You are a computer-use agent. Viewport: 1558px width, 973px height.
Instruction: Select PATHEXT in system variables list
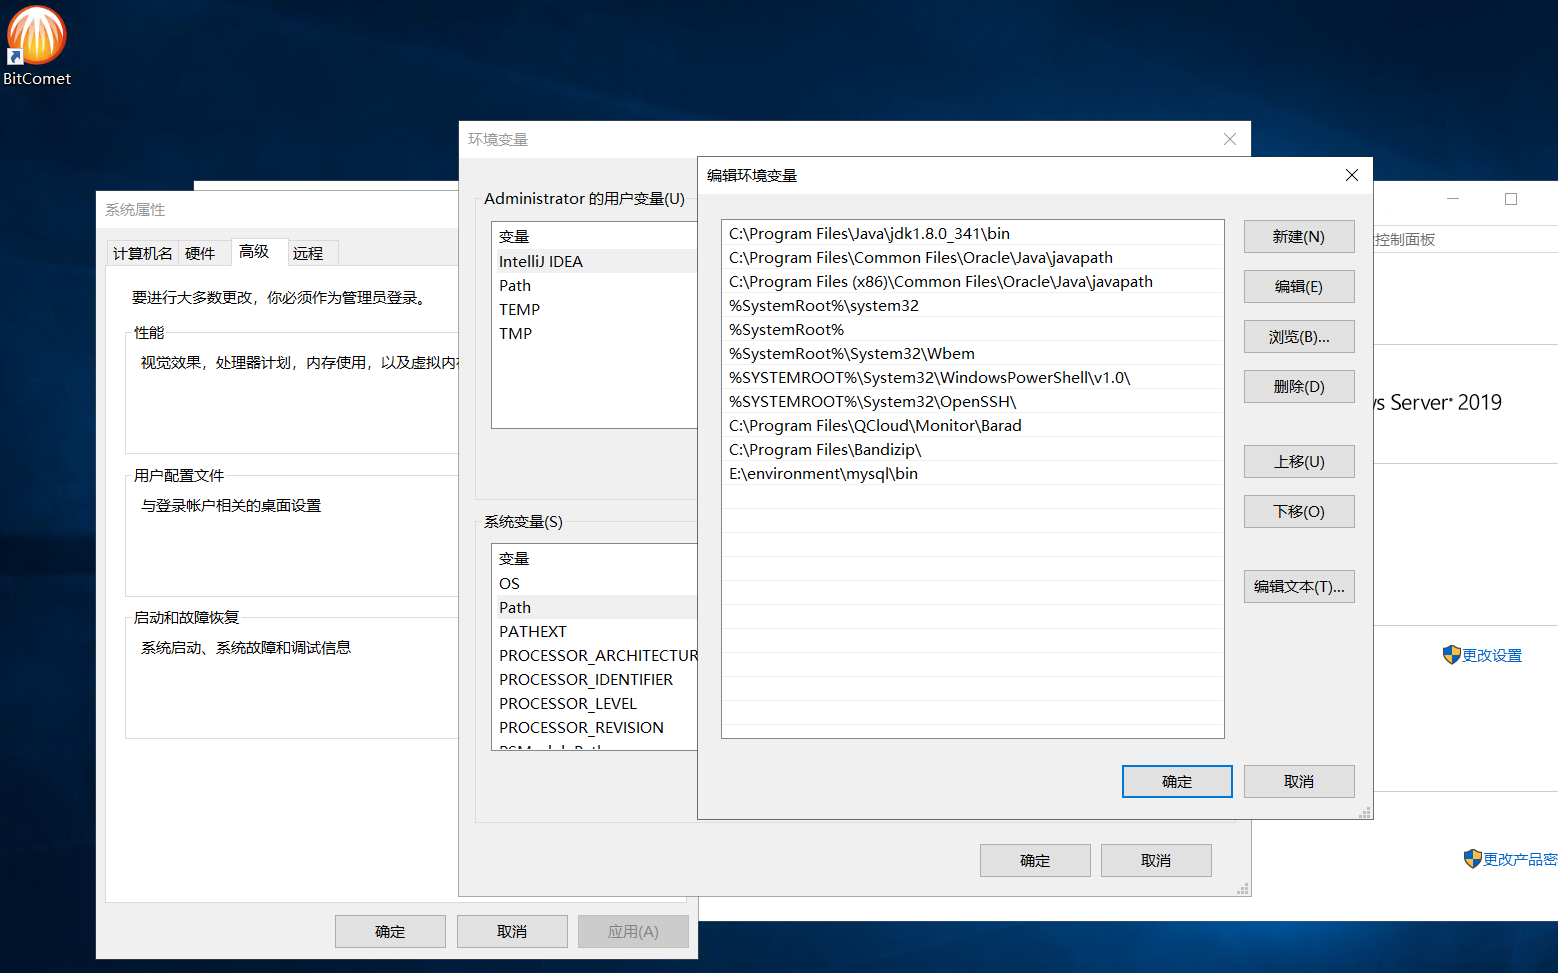(533, 632)
